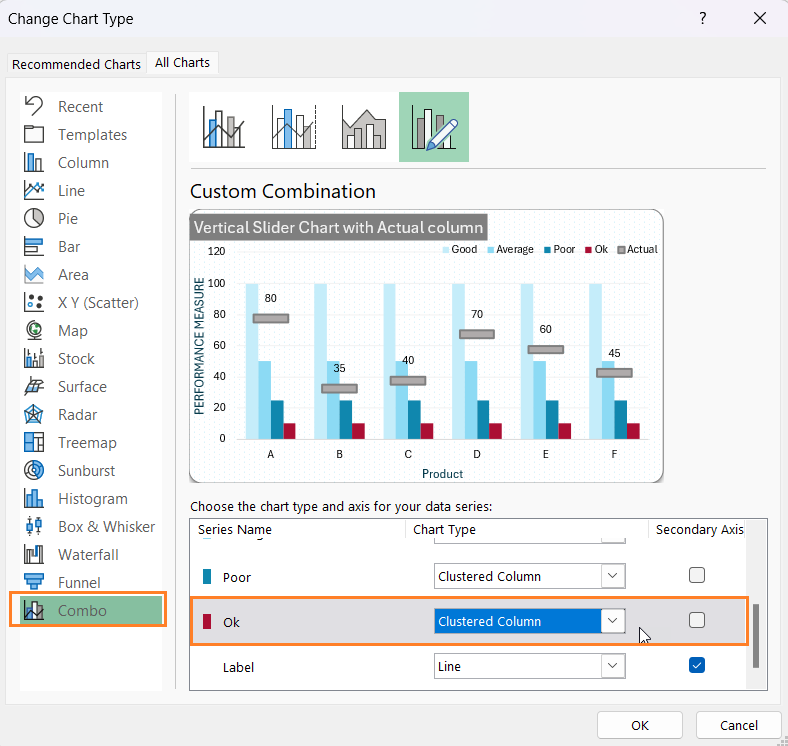Uncheck secondary axis for Label series

click(697, 665)
